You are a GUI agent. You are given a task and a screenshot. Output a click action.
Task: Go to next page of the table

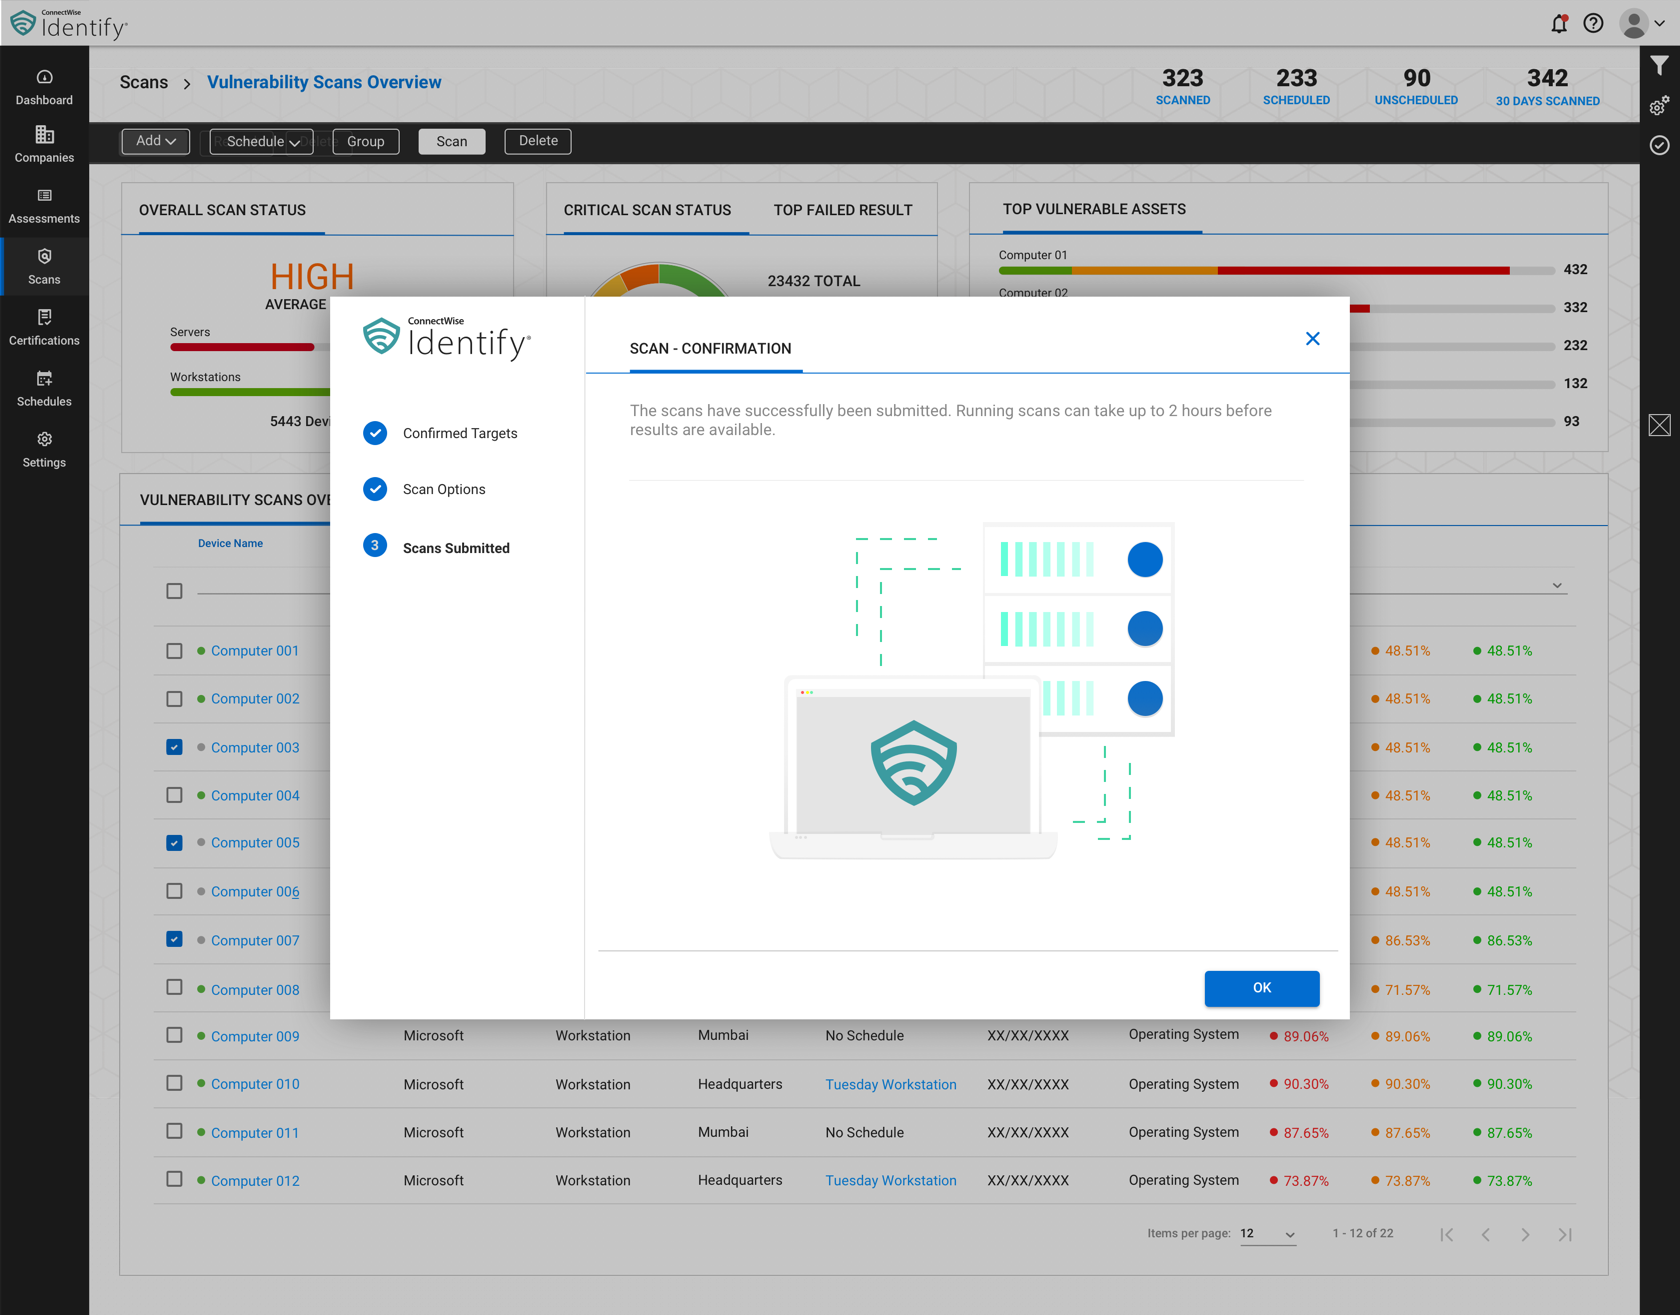coord(1525,1235)
